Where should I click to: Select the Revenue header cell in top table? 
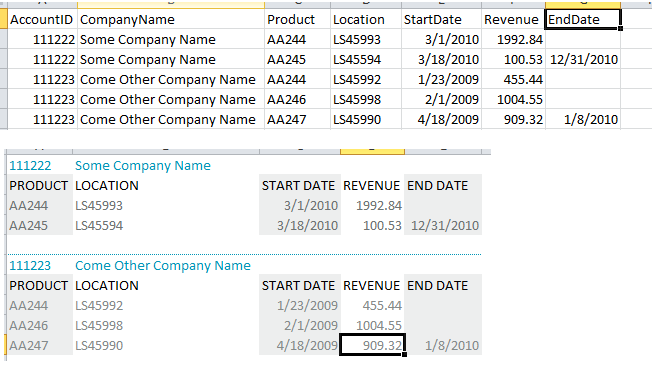click(x=513, y=19)
